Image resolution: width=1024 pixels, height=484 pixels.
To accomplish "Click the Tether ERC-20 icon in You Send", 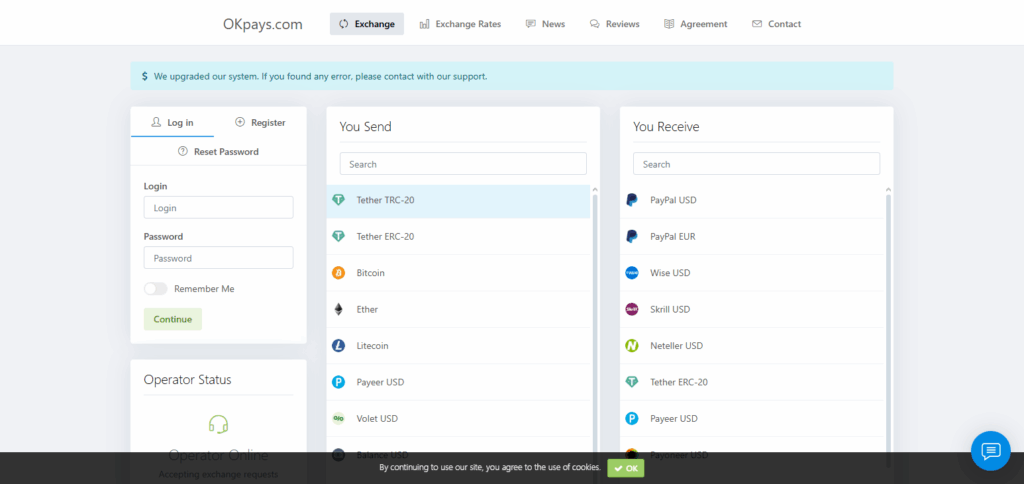I will click(x=338, y=236).
